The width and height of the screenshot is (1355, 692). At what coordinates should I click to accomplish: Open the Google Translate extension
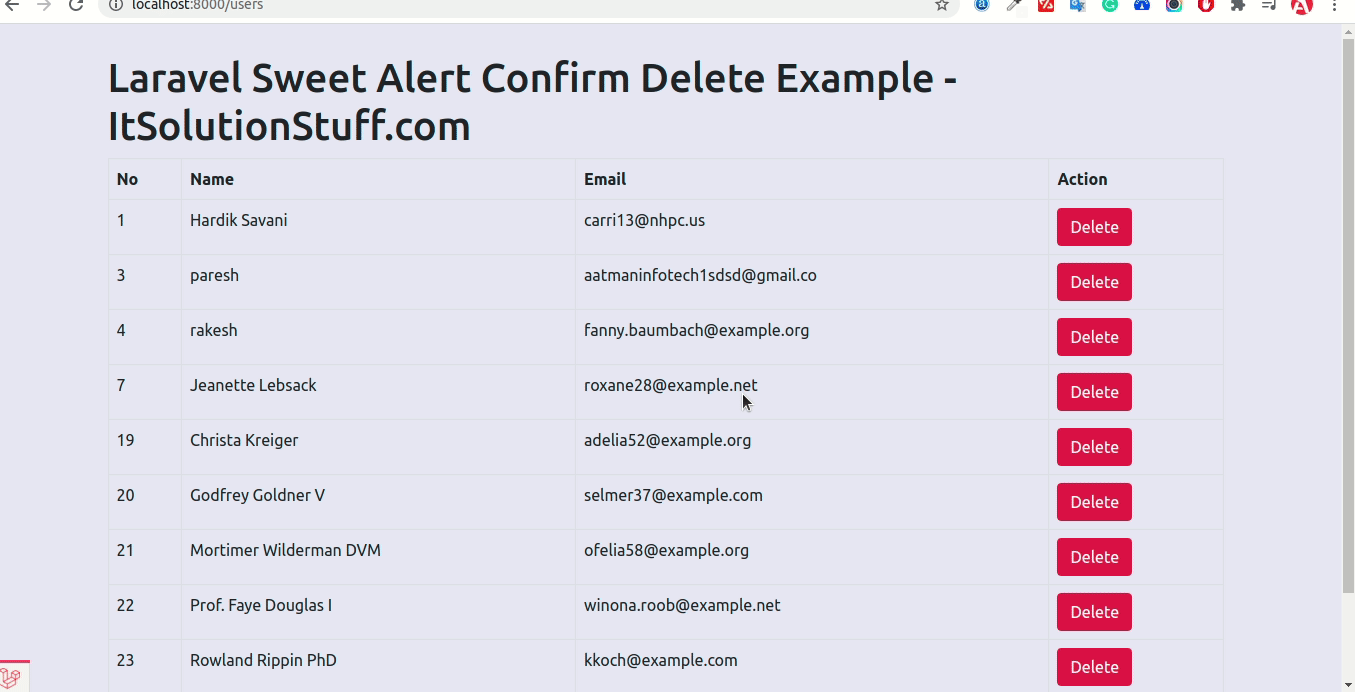pyautogui.click(x=1078, y=6)
